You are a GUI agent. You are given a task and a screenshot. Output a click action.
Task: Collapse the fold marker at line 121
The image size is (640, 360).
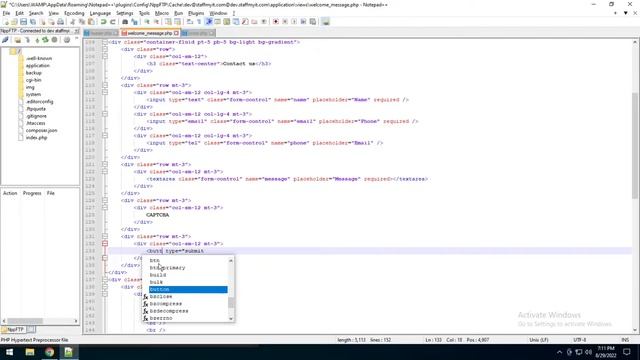[105, 164]
